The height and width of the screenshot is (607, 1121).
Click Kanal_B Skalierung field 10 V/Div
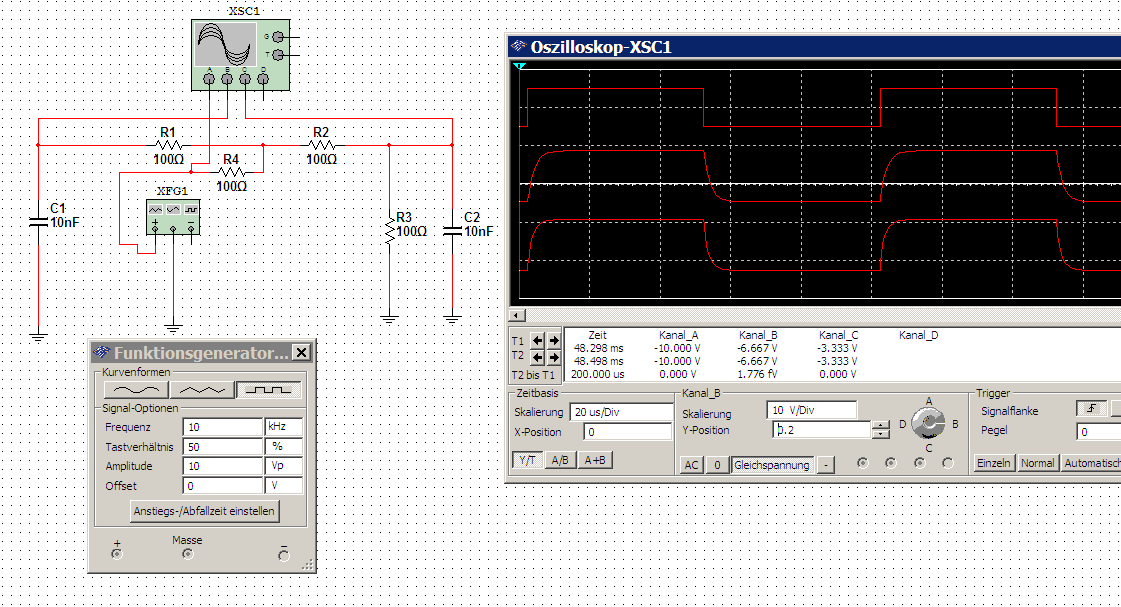(x=811, y=410)
